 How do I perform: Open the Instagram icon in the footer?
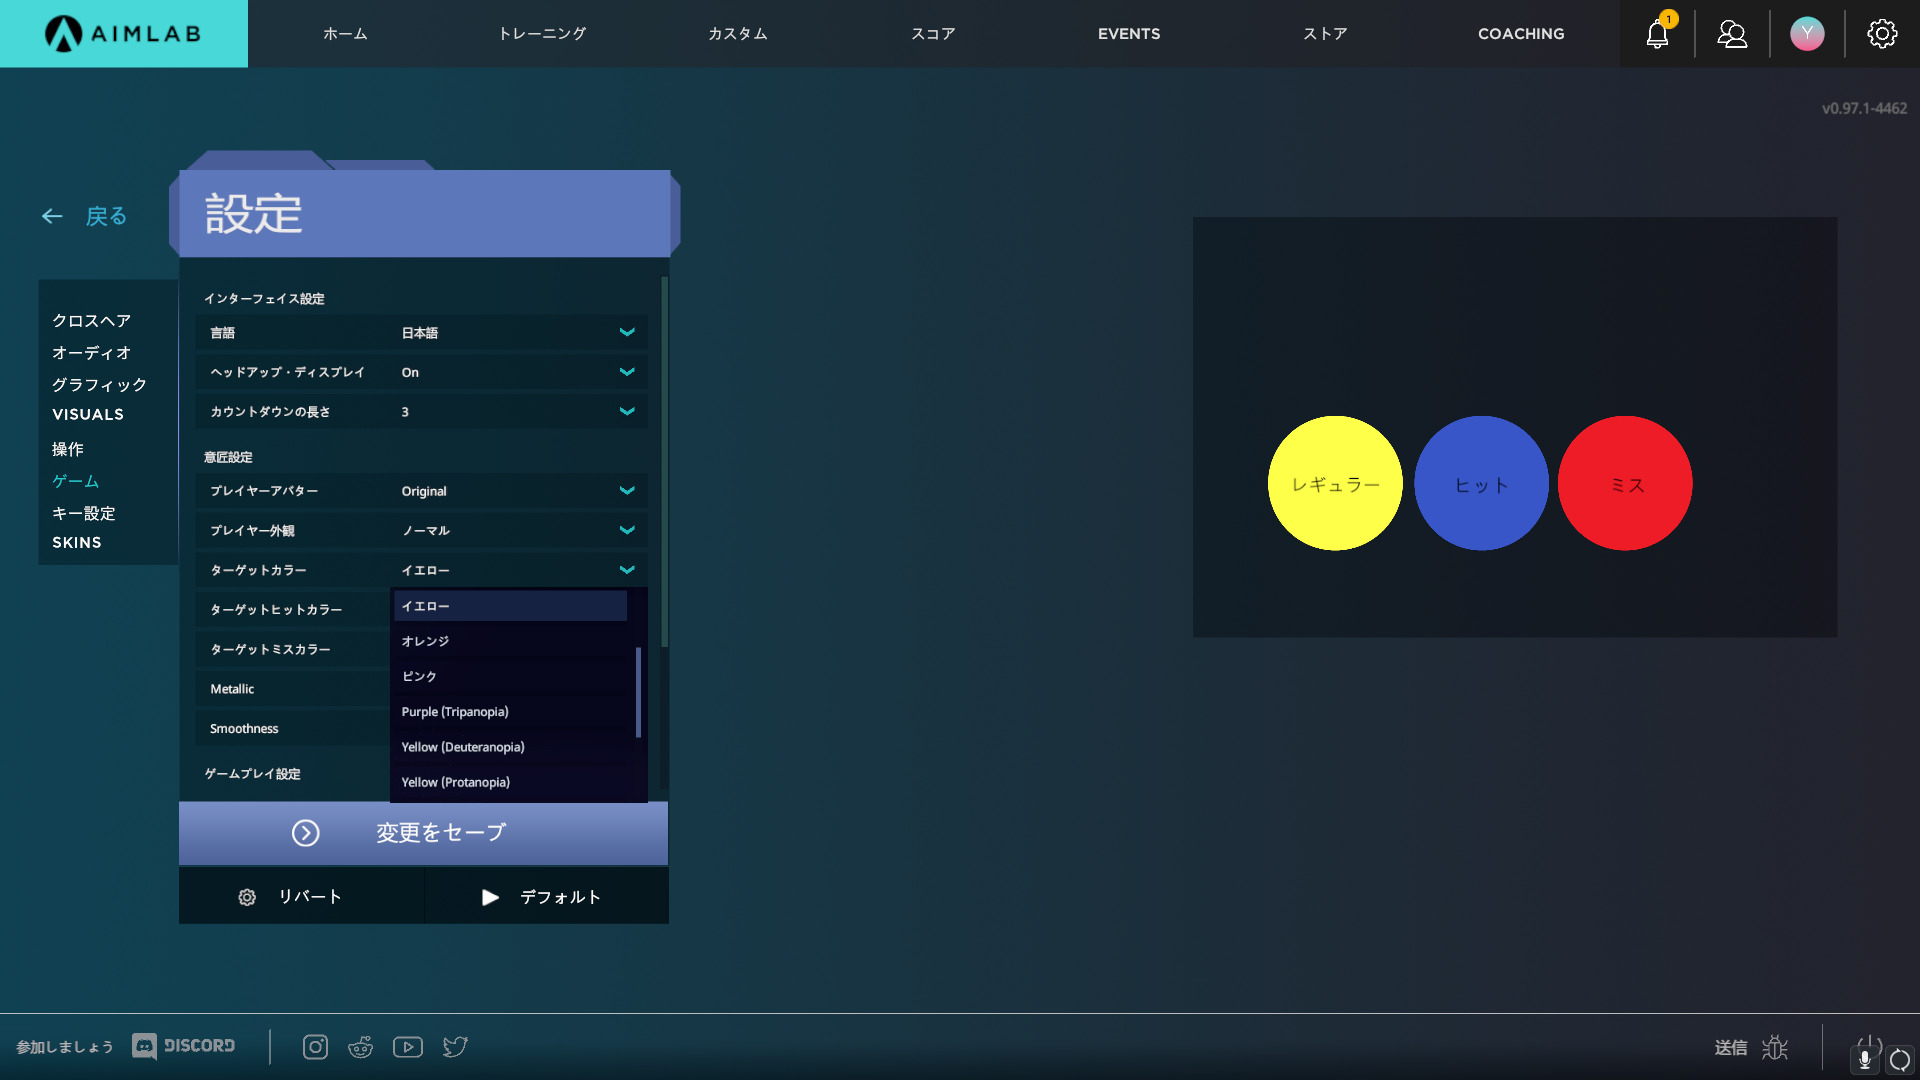(x=315, y=1047)
